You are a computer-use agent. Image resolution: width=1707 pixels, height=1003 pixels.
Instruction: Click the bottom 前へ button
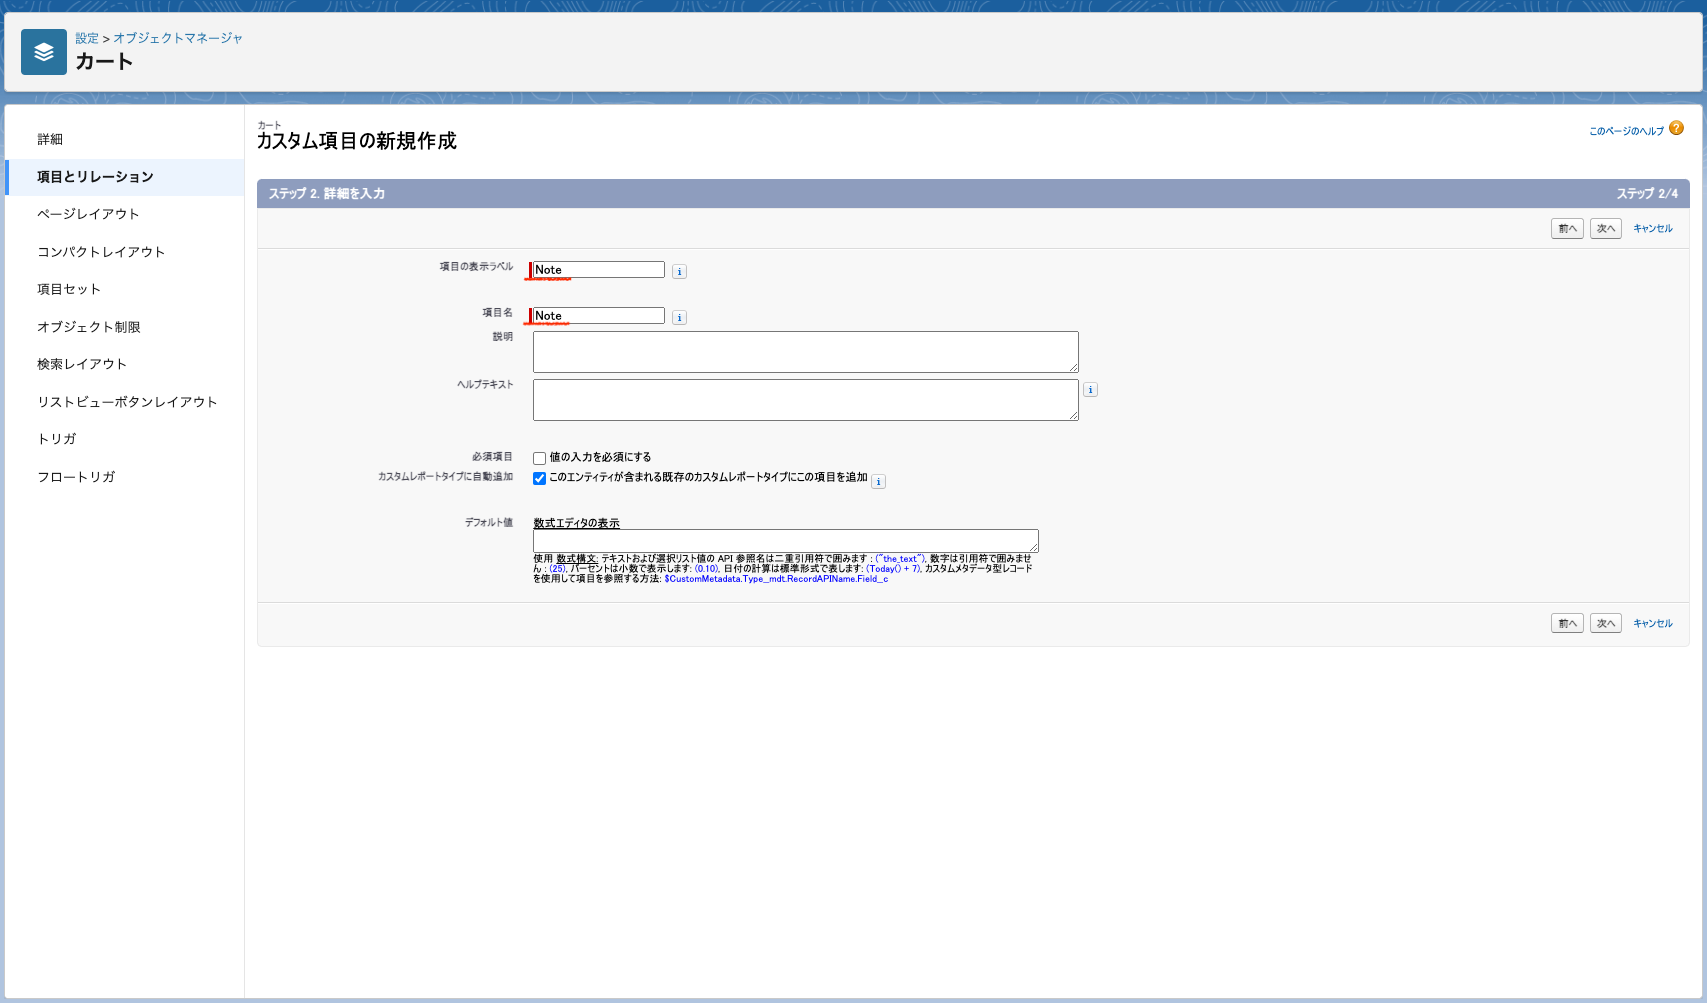point(1567,624)
